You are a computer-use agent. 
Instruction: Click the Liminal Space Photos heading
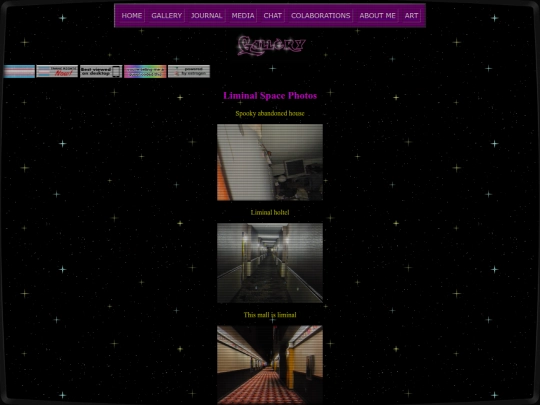coord(270,95)
